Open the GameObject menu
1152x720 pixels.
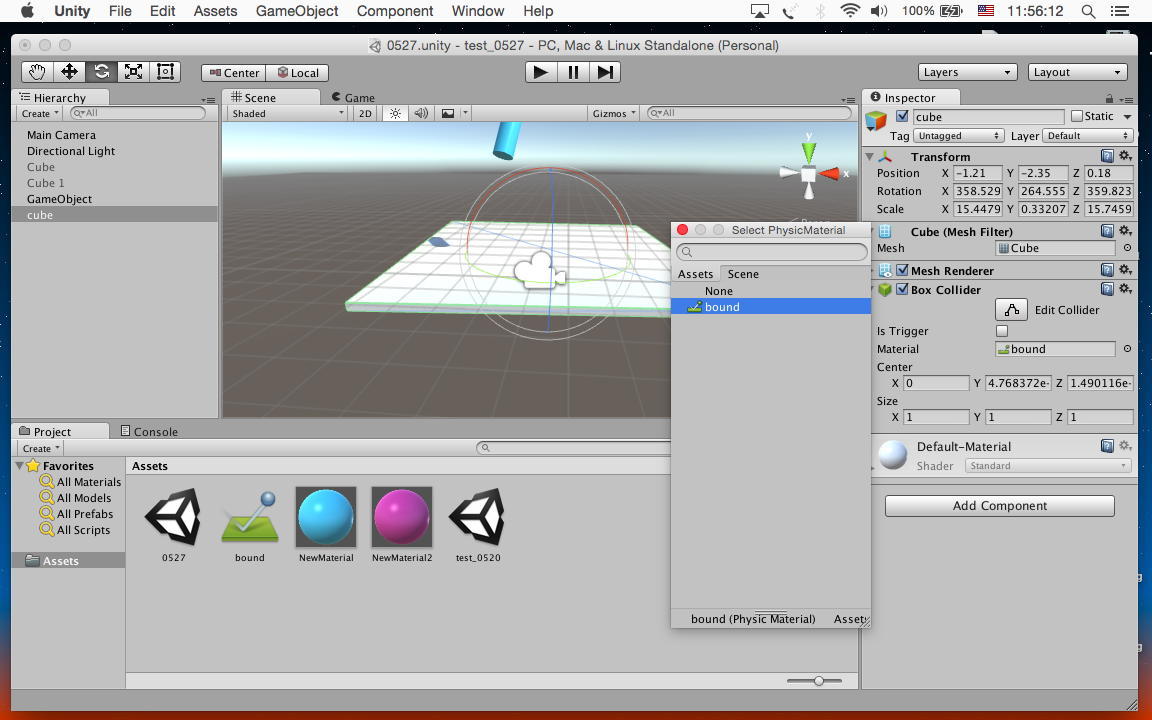click(297, 11)
